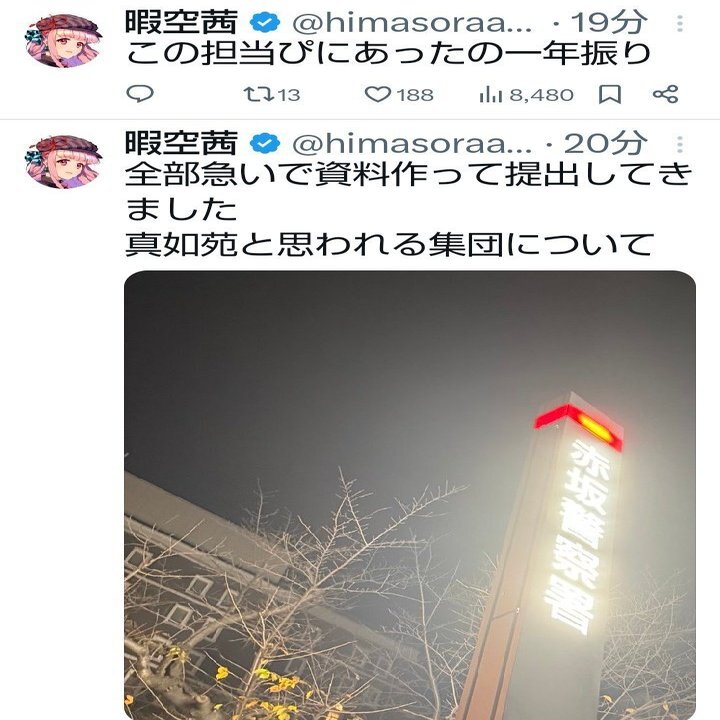Click @himasoraa handle in first tweet

412,23
